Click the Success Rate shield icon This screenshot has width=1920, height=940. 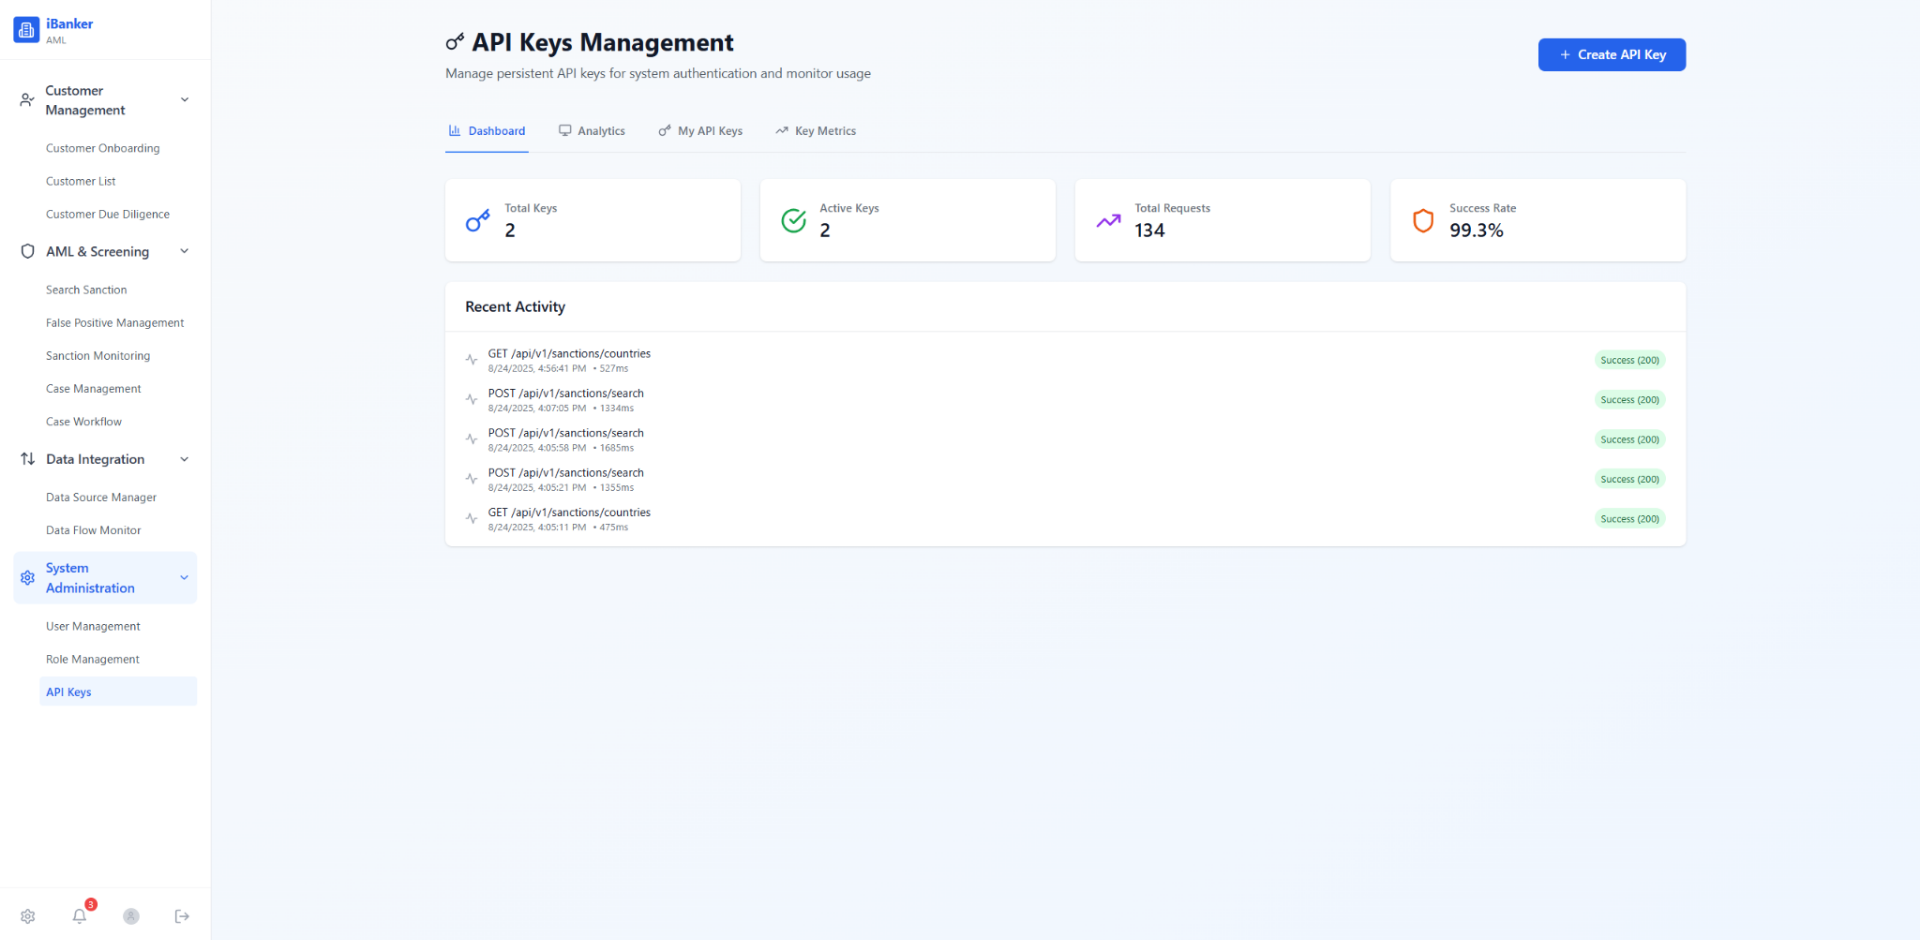tap(1423, 221)
